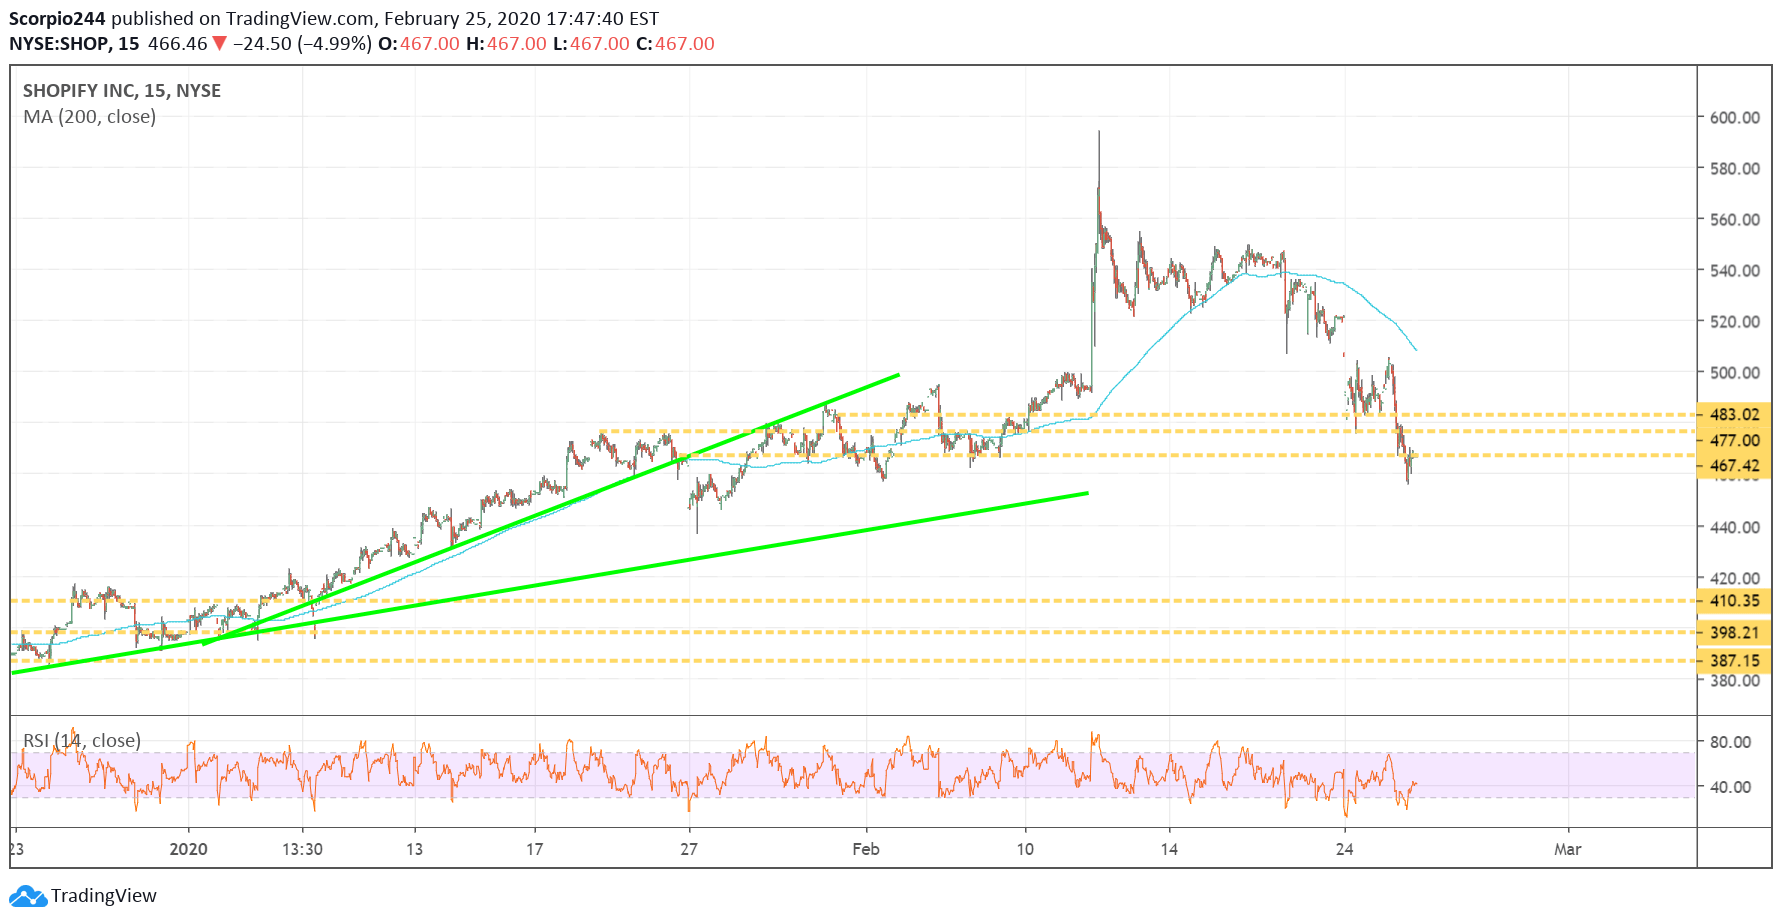Open the TradingView brand text link
The height and width of the screenshot is (923, 1782).
click(104, 896)
